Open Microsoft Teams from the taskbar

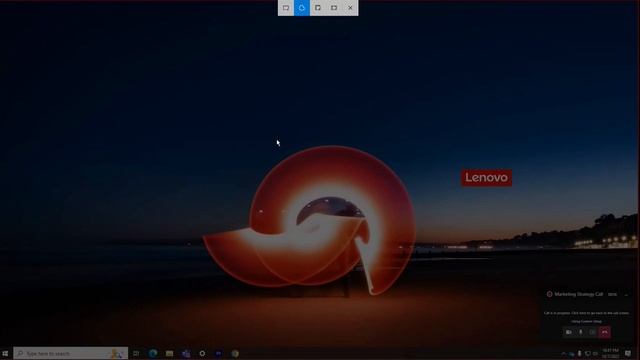pos(186,353)
